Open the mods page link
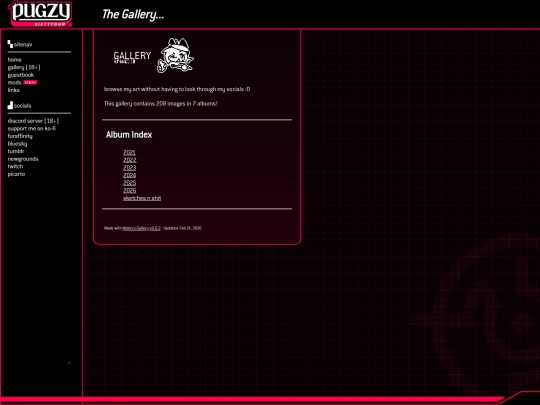This screenshot has width=540, height=405. coord(14,82)
